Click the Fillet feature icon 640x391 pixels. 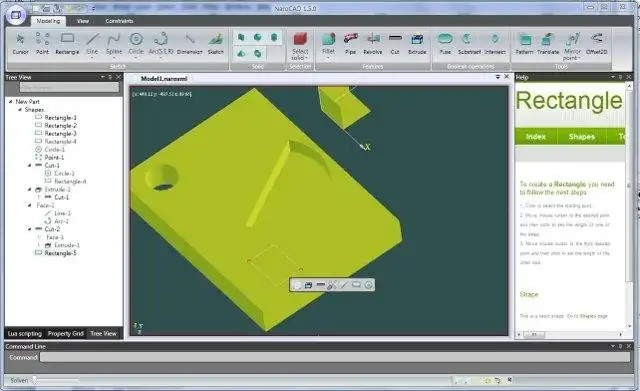329,40
